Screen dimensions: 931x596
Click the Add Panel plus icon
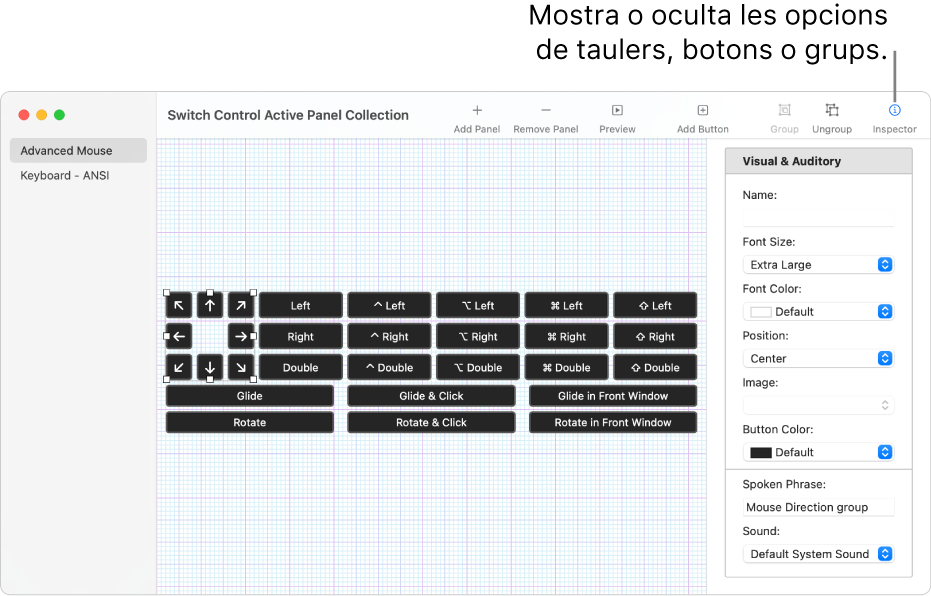point(477,110)
